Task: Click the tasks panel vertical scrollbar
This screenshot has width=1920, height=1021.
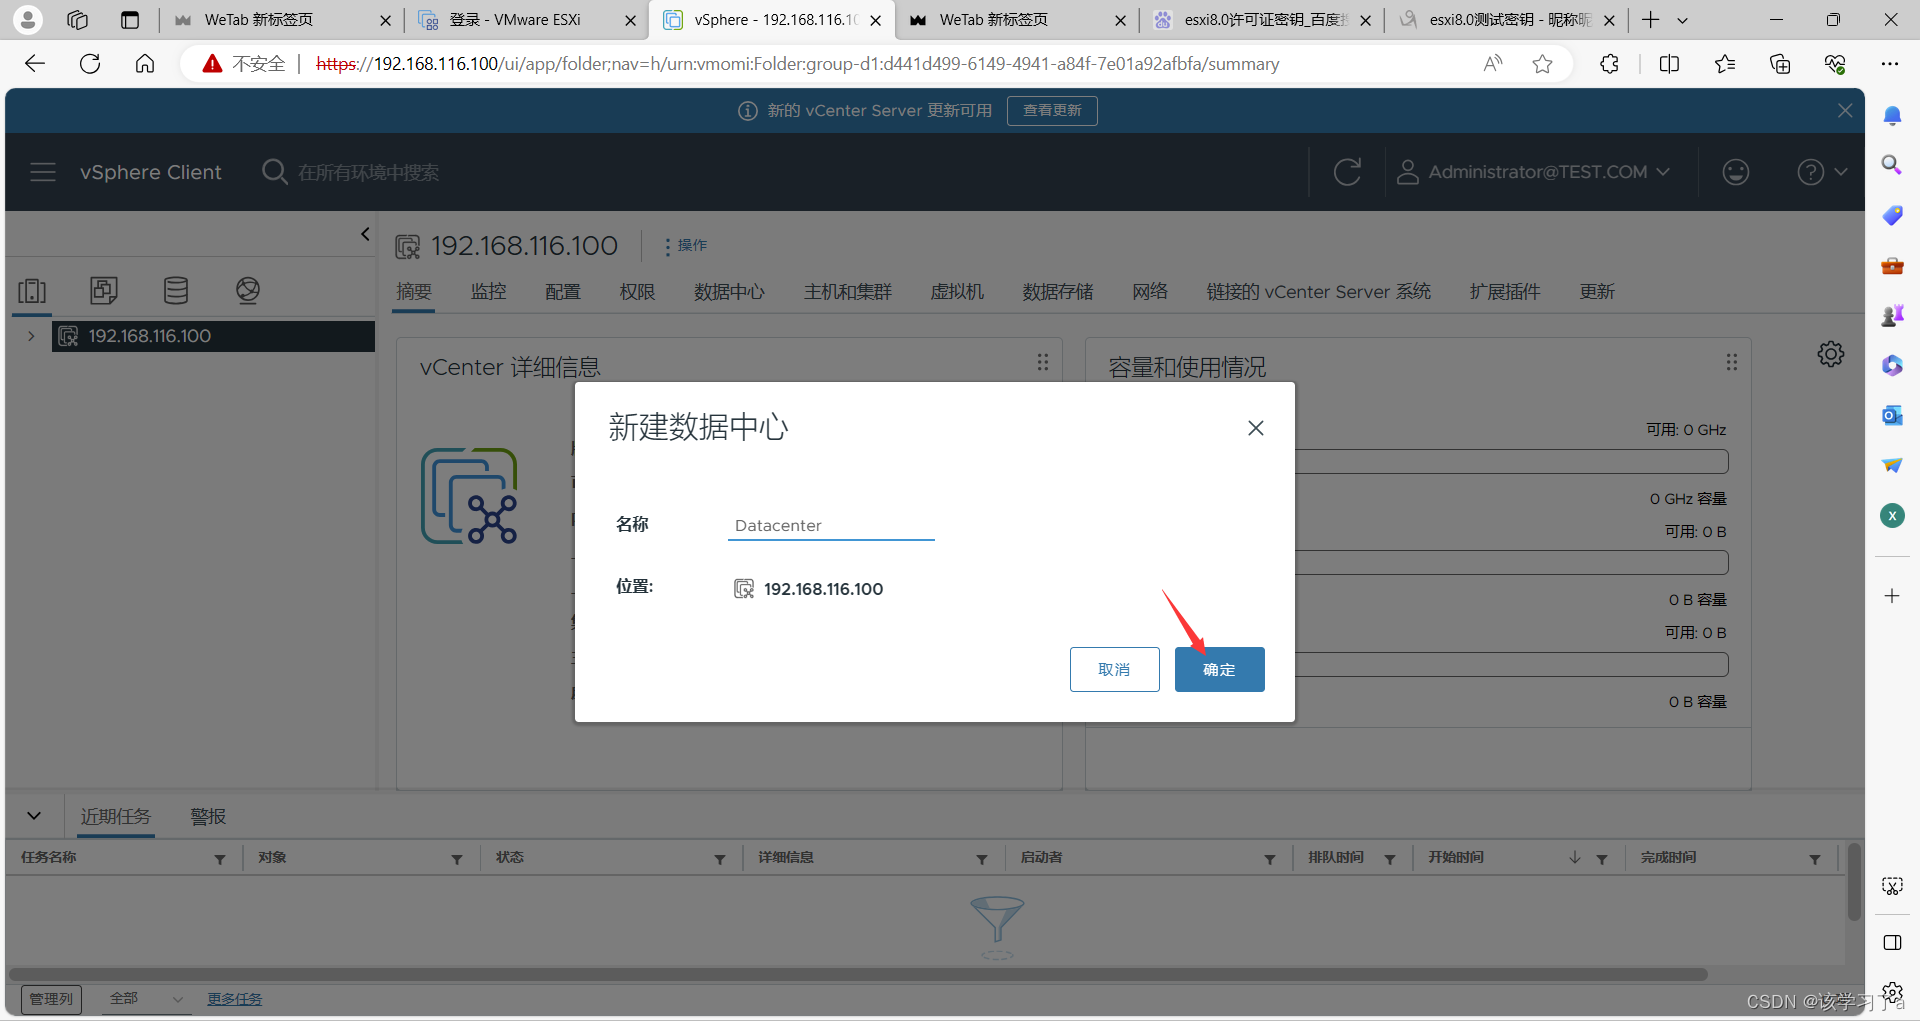Action: pos(1854,881)
